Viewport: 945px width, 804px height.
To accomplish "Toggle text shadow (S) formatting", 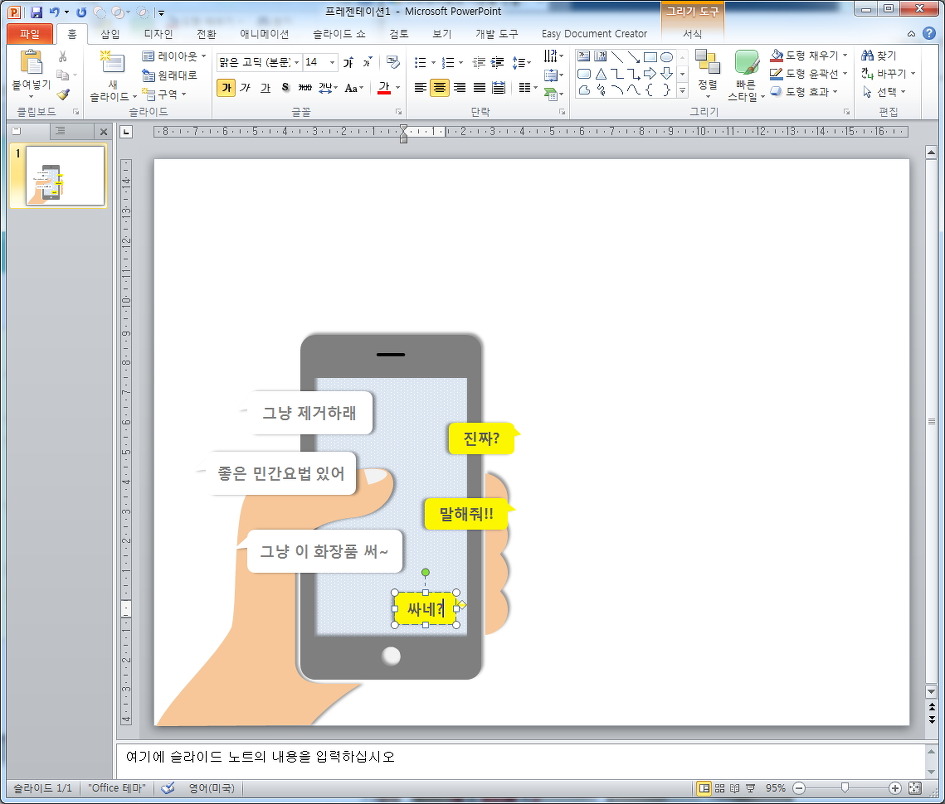I will tap(285, 88).
